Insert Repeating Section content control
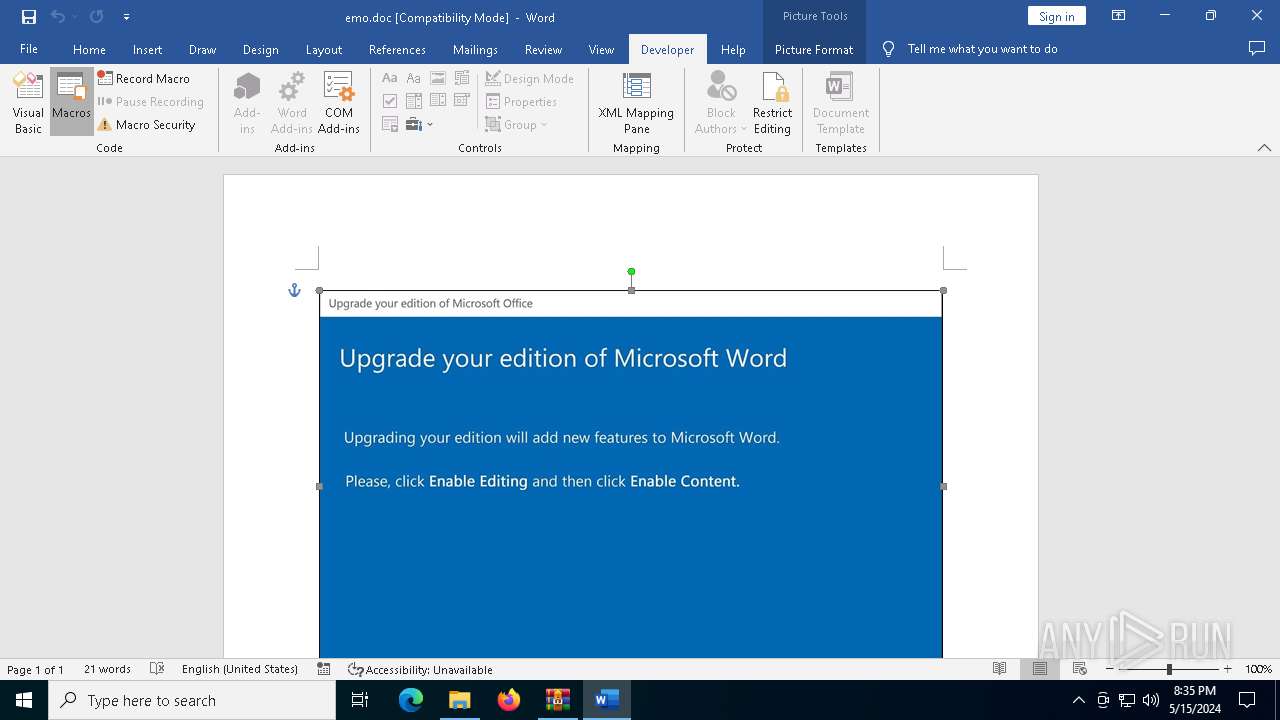The image size is (1280, 720). click(390, 125)
